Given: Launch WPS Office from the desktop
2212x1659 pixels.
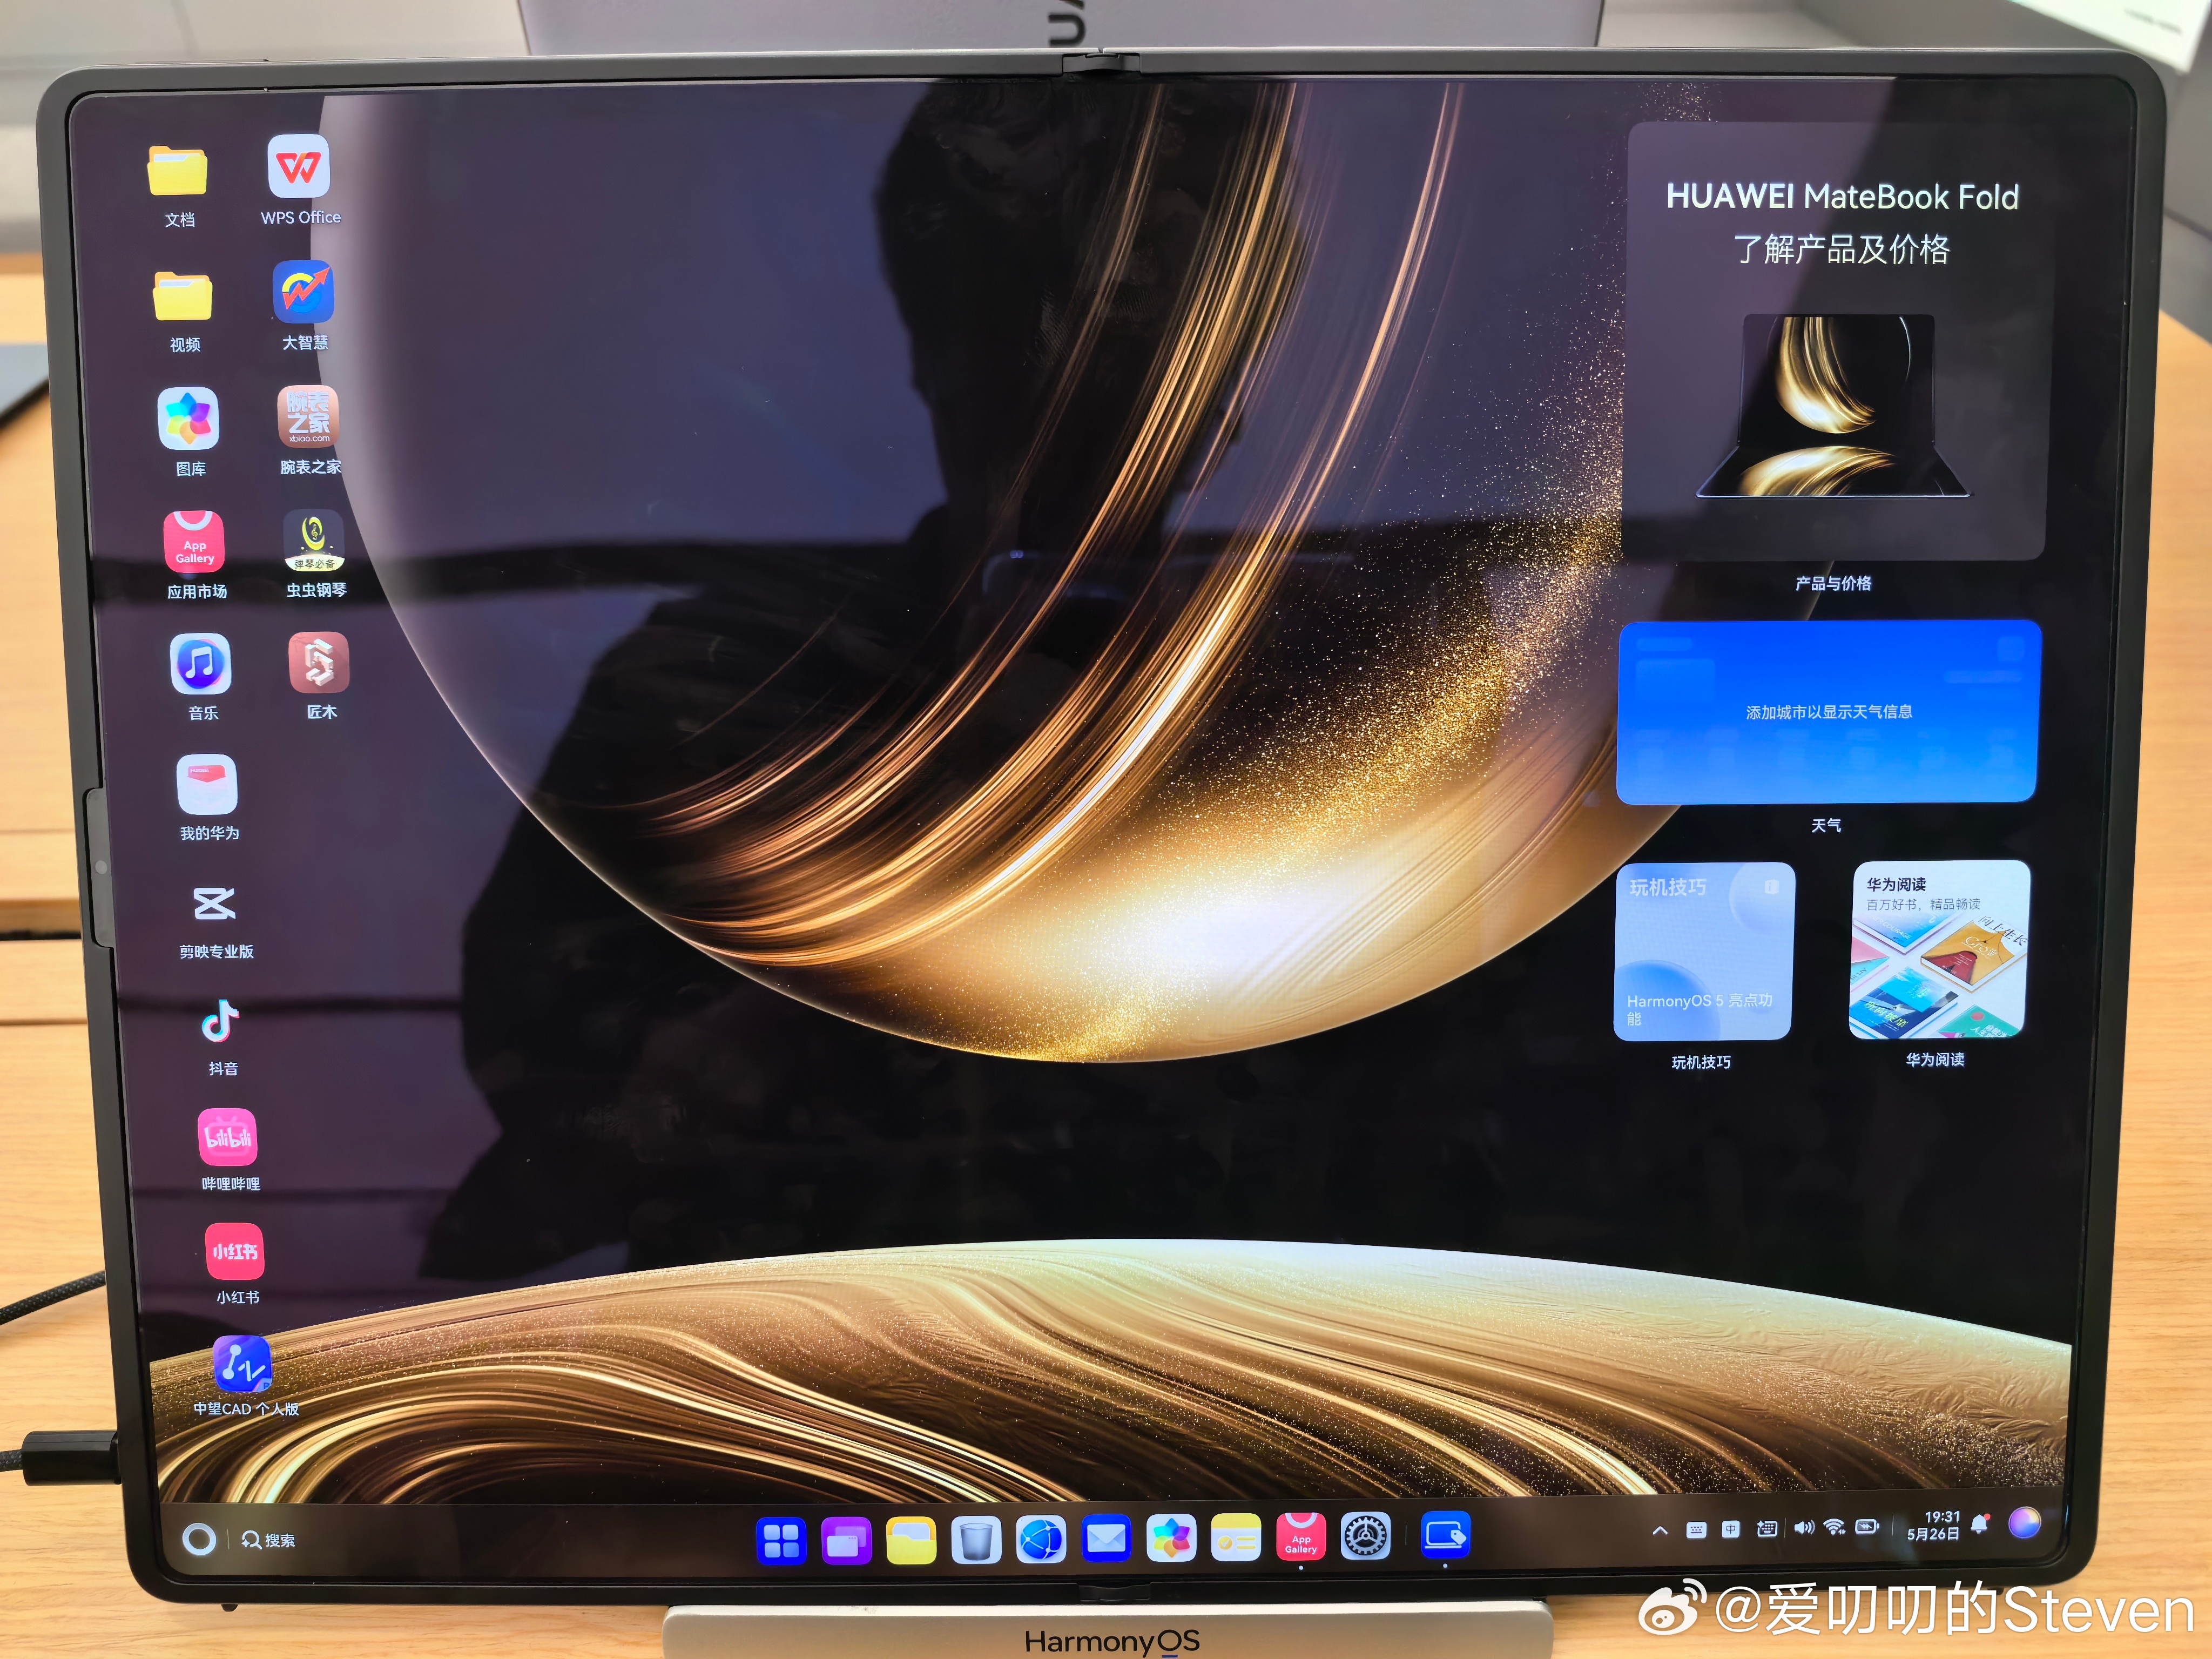Looking at the screenshot, I should tap(299, 166).
